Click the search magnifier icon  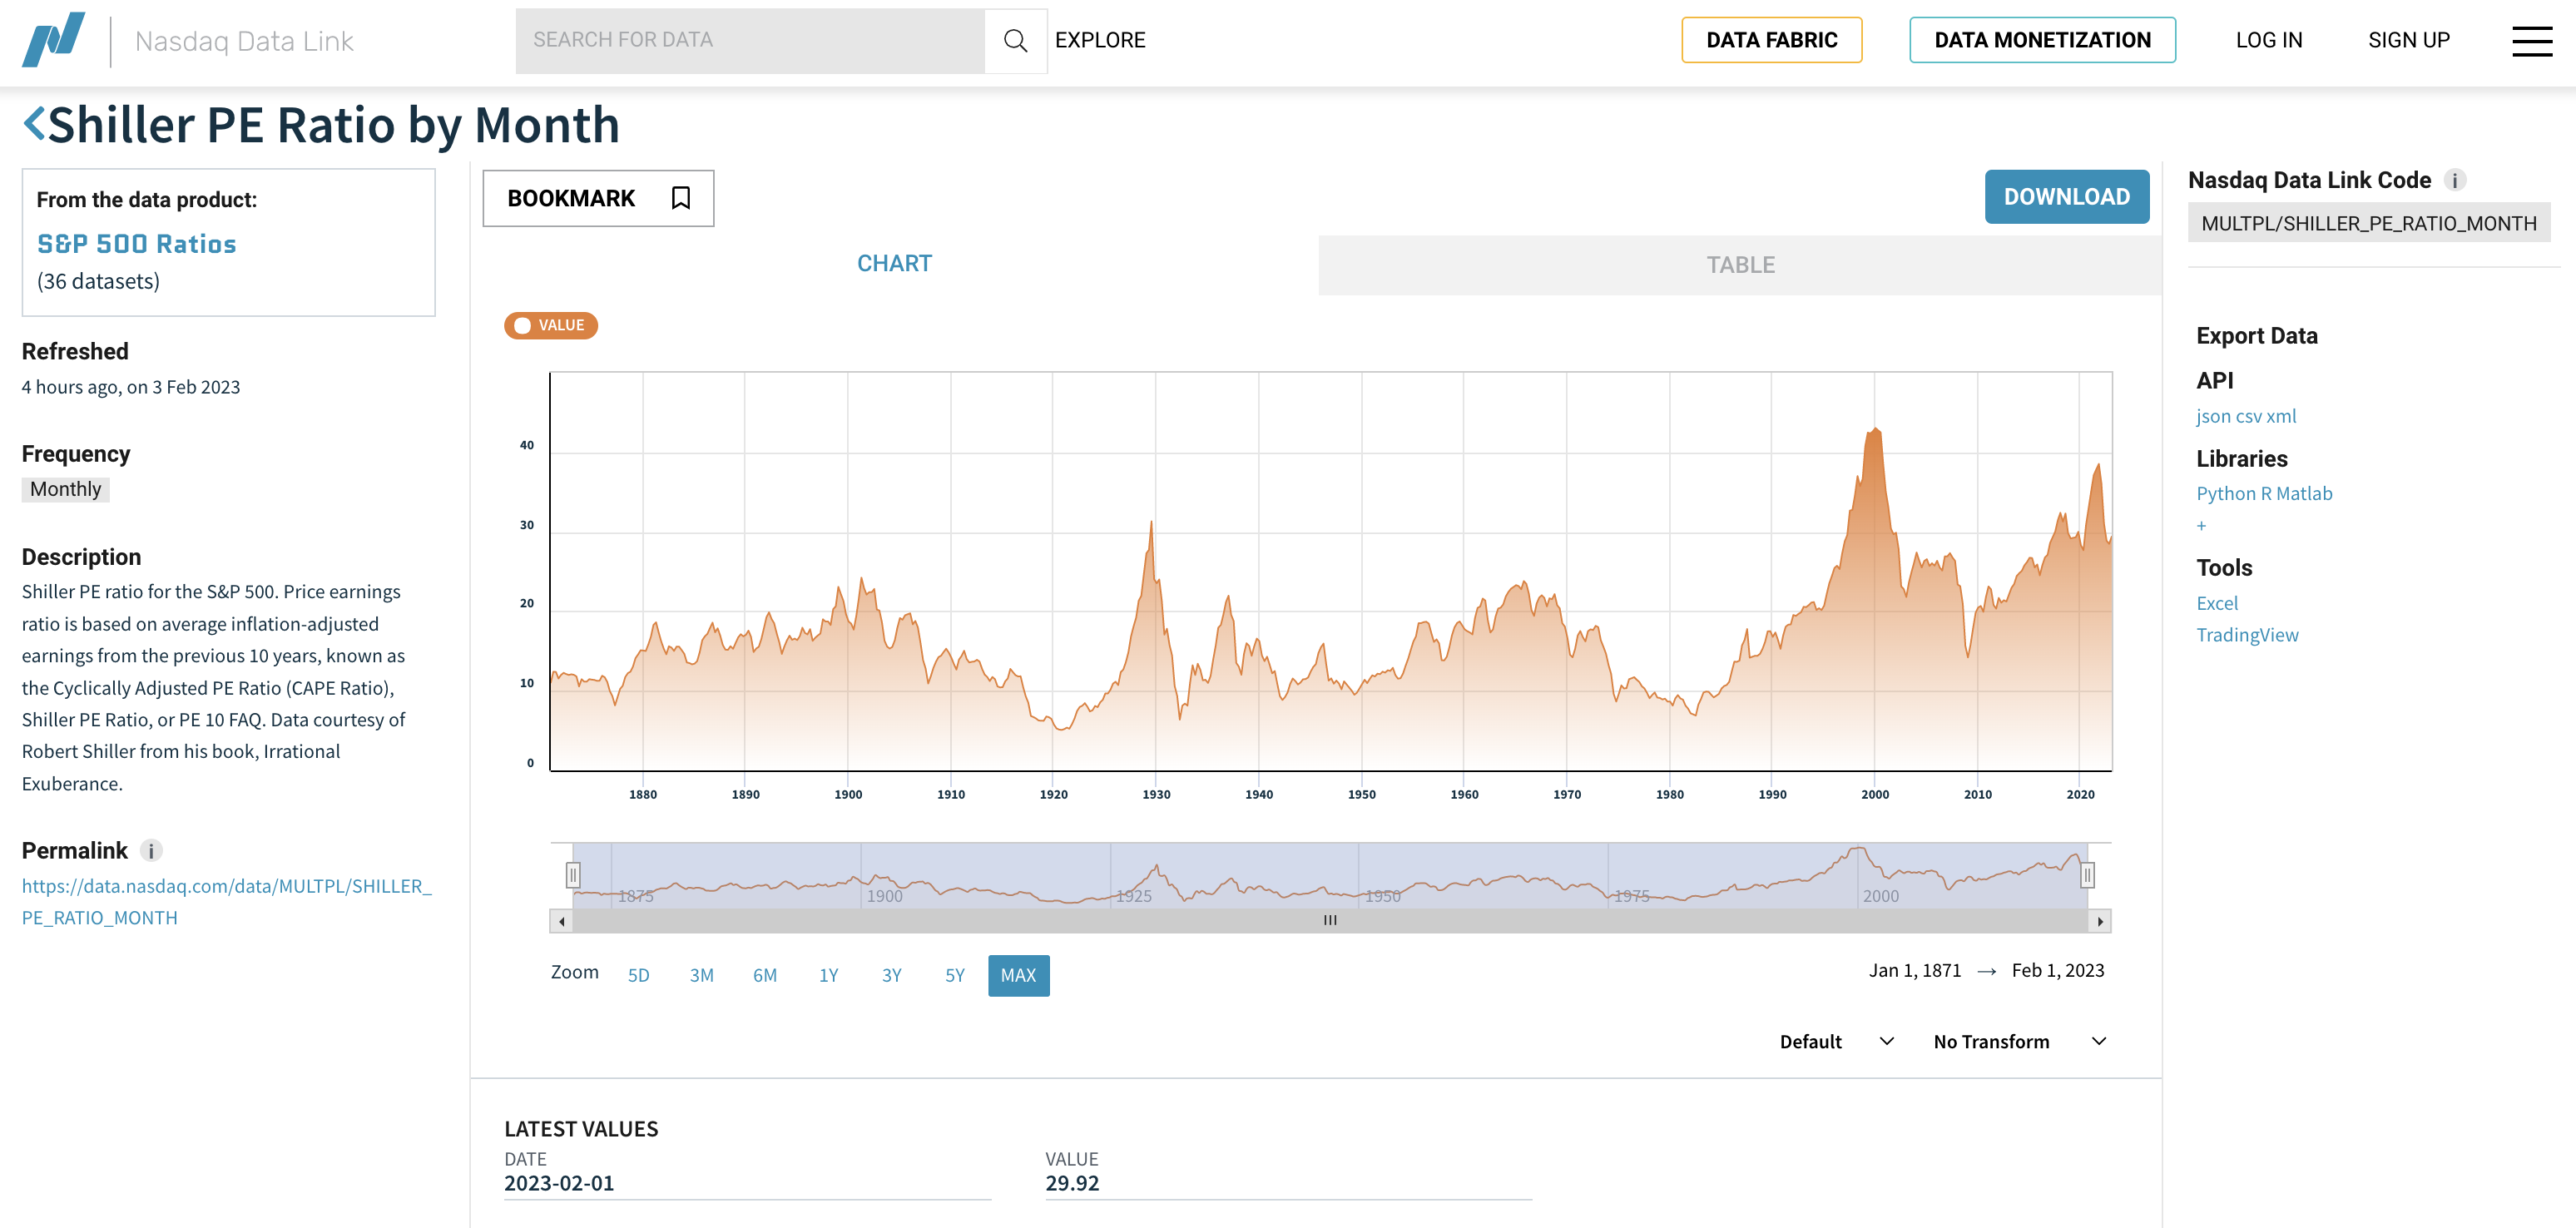1015,41
